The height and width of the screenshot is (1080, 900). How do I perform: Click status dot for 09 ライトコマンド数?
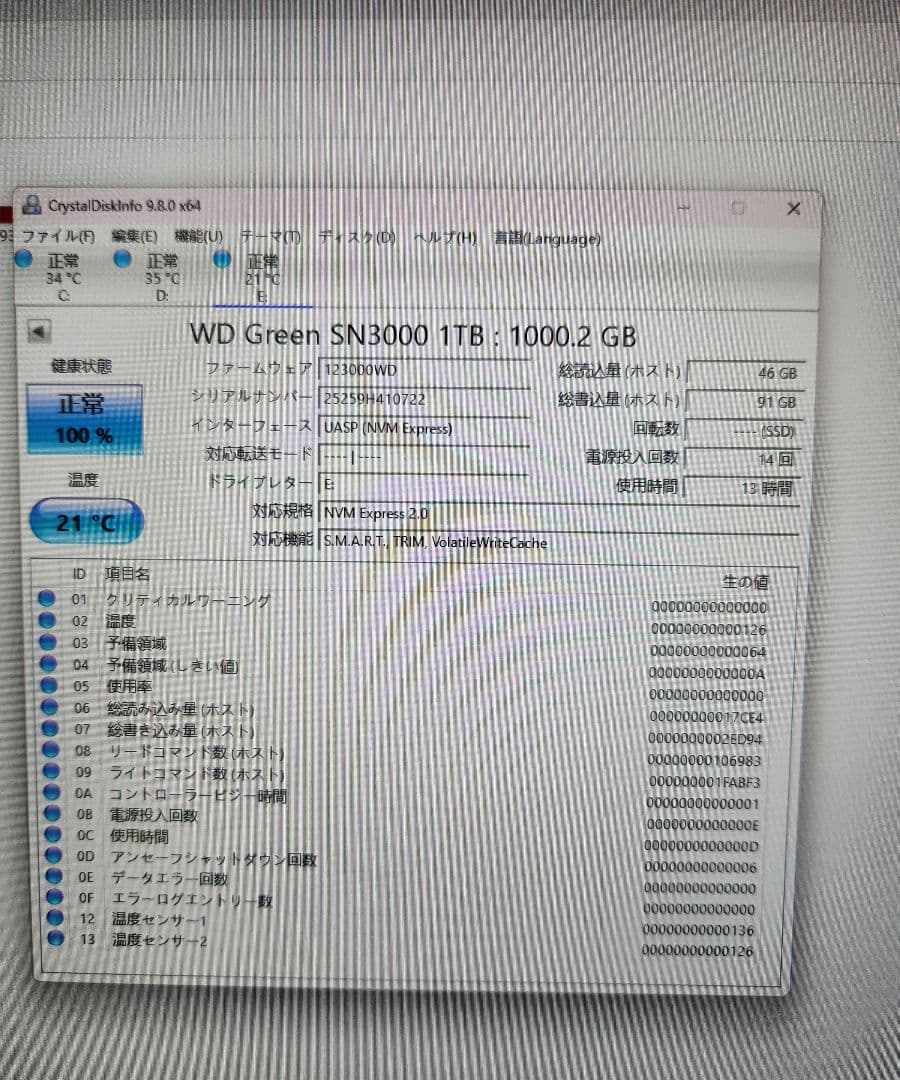[x=52, y=771]
